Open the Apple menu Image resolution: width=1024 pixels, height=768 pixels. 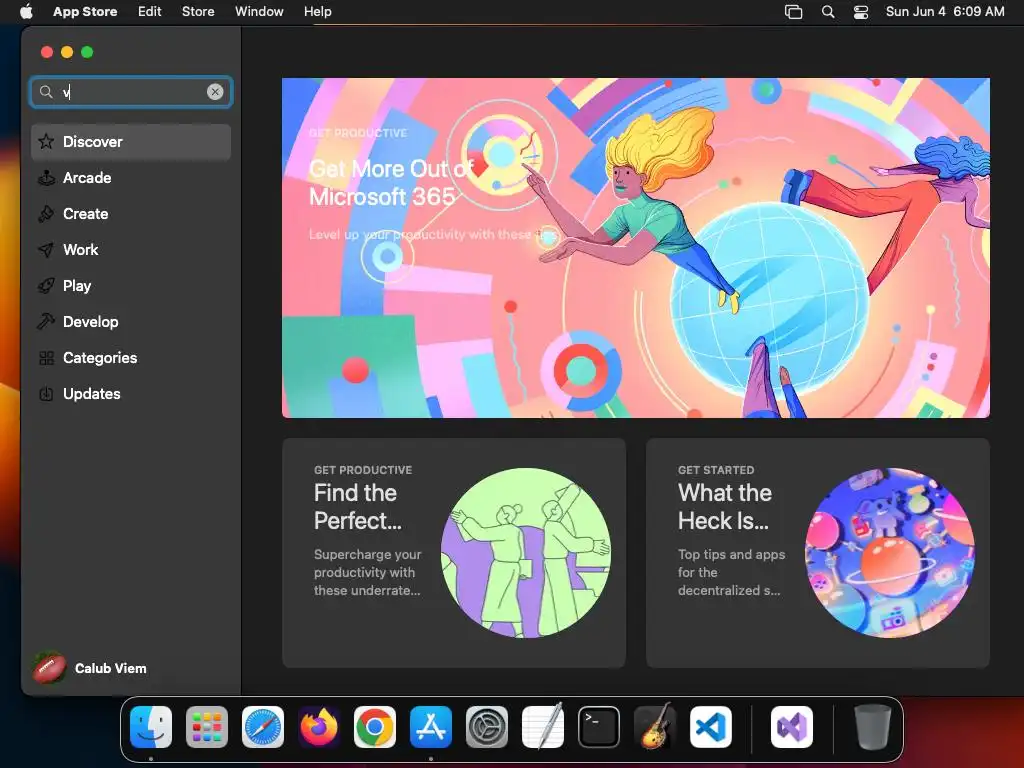pos(26,12)
